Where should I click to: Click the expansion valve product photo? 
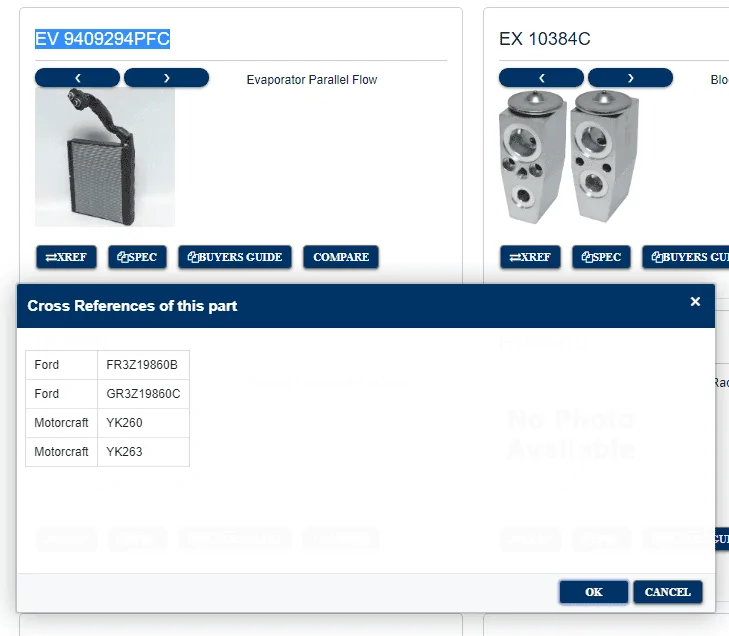click(x=569, y=157)
